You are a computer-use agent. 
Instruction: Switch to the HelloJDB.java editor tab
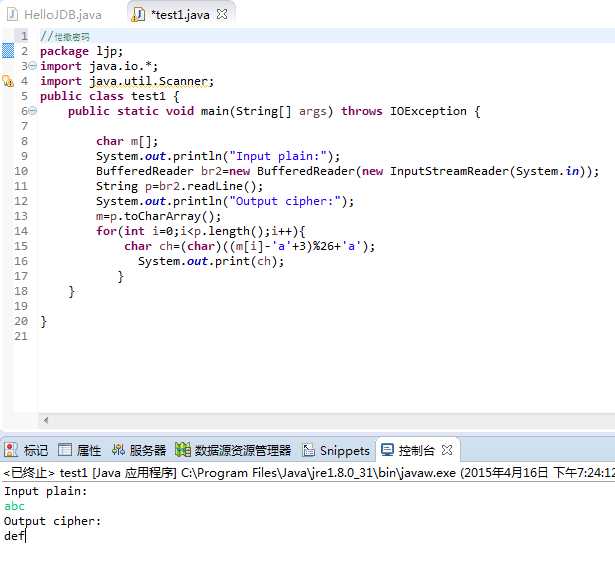pyautogui.click(x=55, y=15)
